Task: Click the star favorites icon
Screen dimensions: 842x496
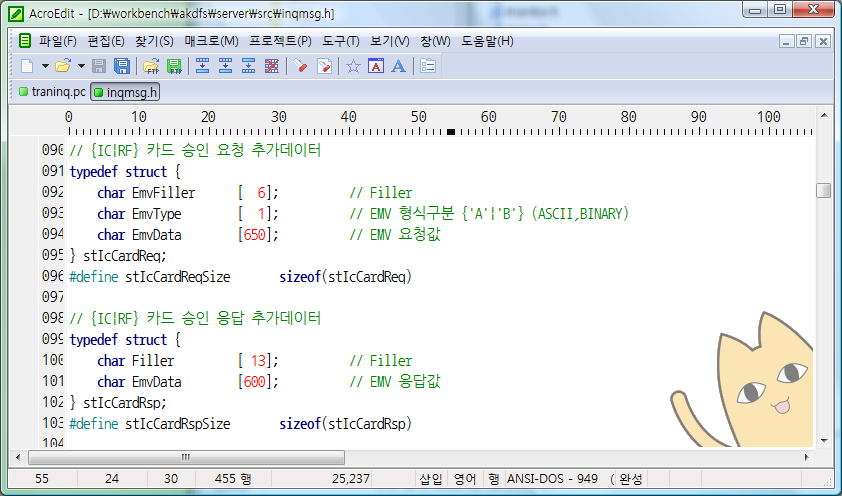Action: click(353, 66)
